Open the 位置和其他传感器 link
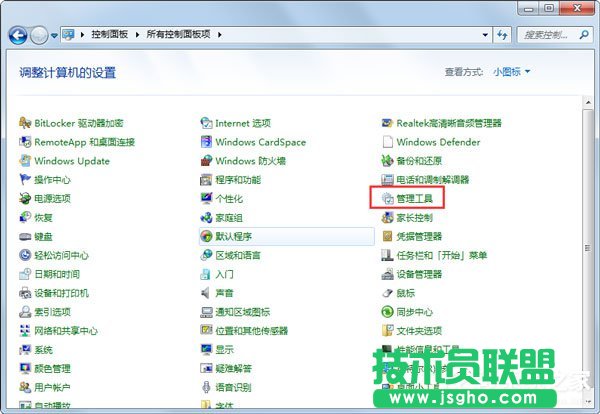The width and height of the screenshot is (600, 414). point(251,331)
